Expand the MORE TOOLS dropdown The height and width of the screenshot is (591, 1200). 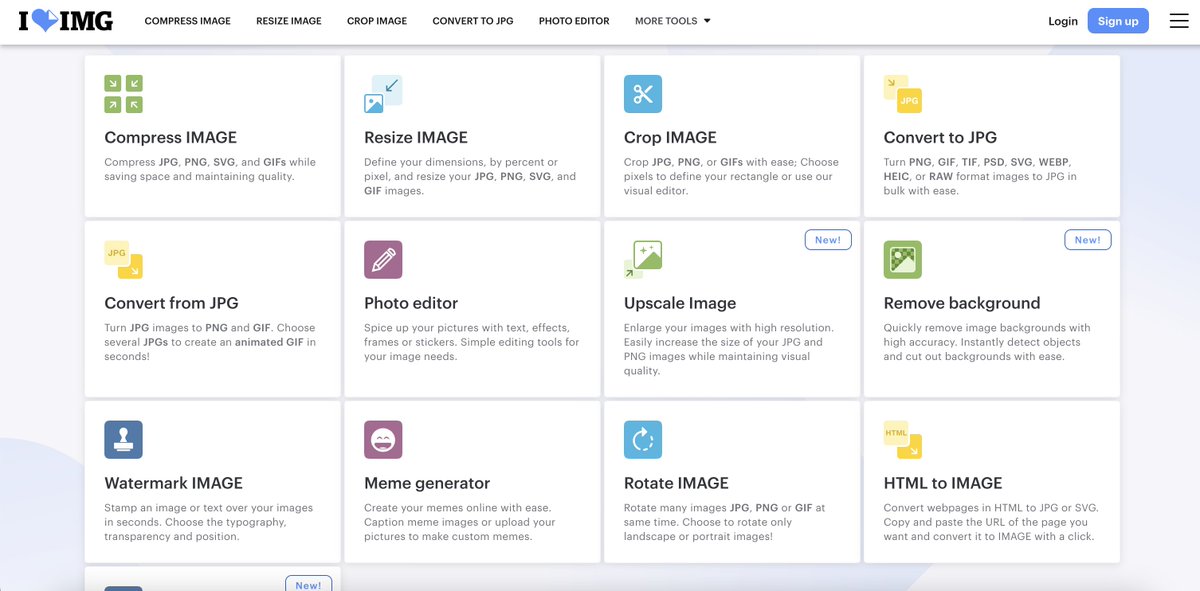(671, 20)
